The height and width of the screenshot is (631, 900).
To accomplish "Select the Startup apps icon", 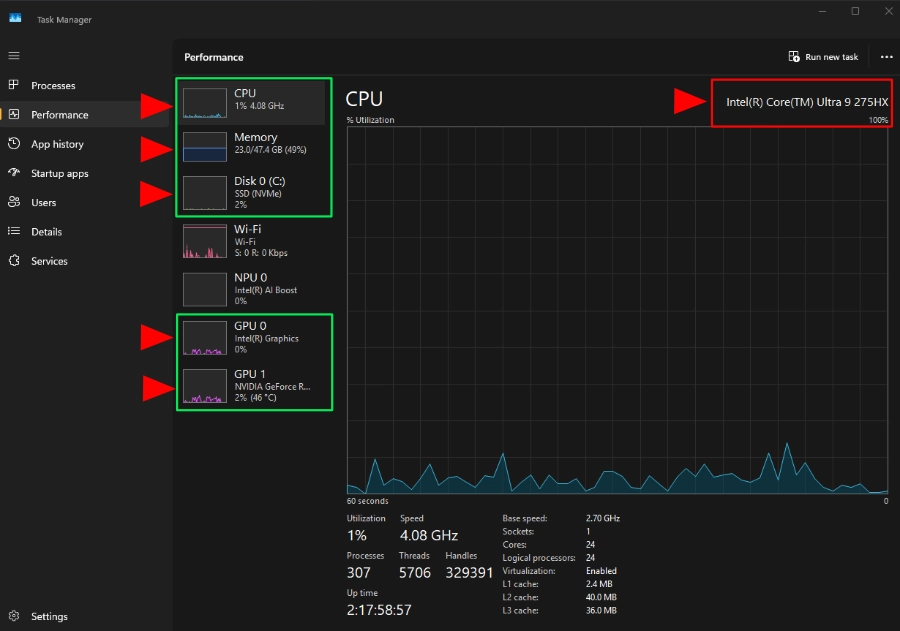I will (x=14, y=173).
